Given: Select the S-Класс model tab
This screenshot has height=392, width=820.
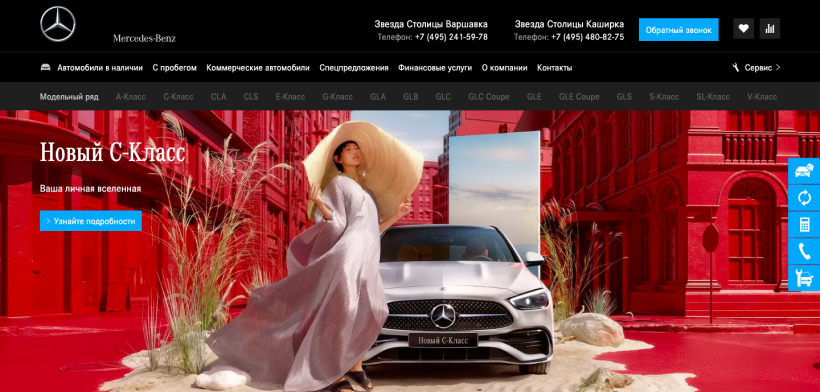Looking at the screenshot, I should 664,97.
